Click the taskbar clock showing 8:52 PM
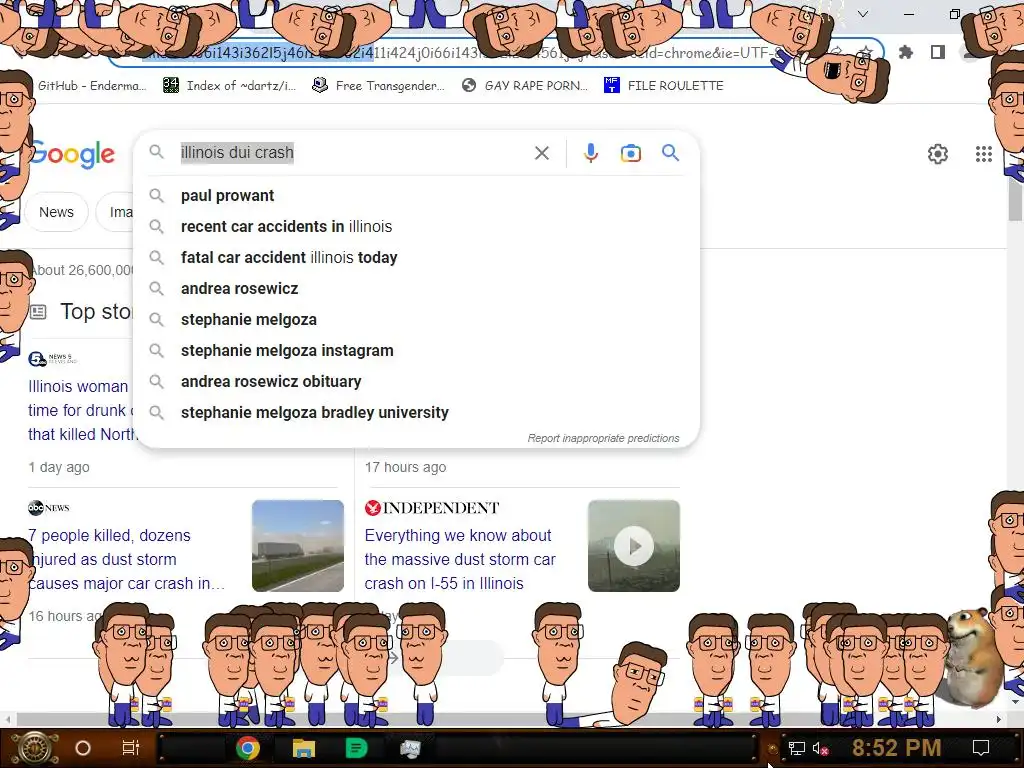 coord(896,748)
